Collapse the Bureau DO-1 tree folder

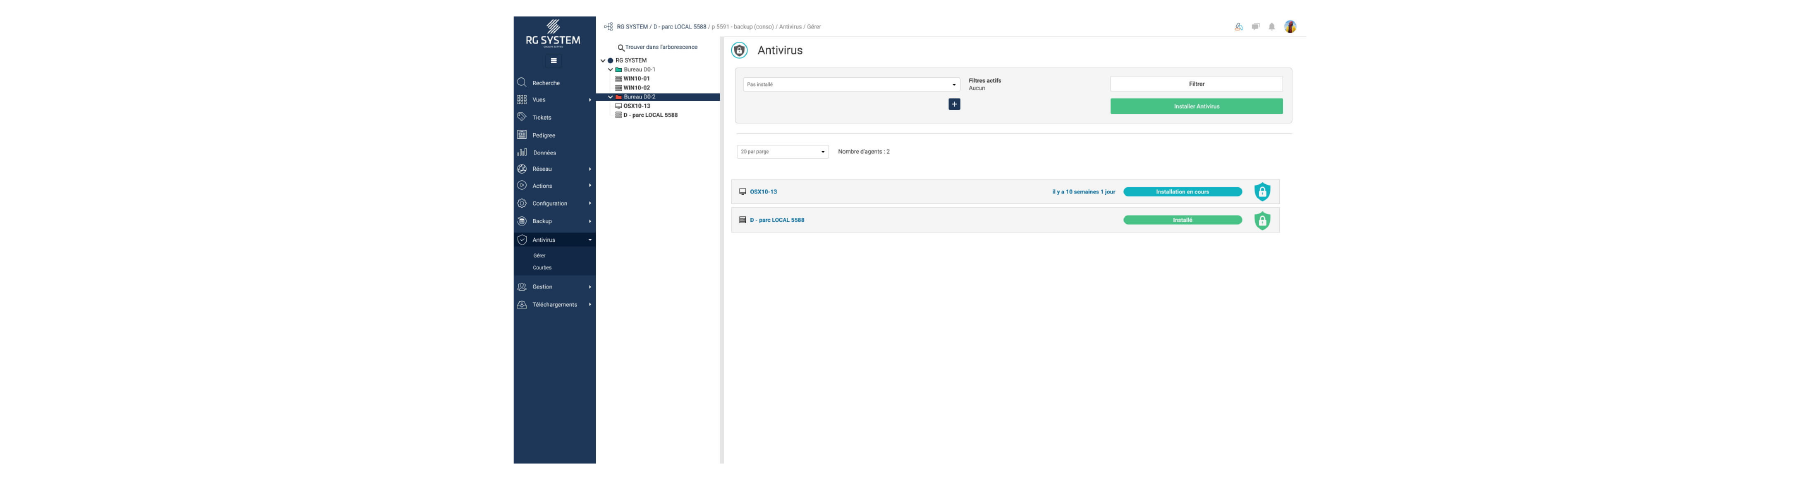click(x=610, y=70)
